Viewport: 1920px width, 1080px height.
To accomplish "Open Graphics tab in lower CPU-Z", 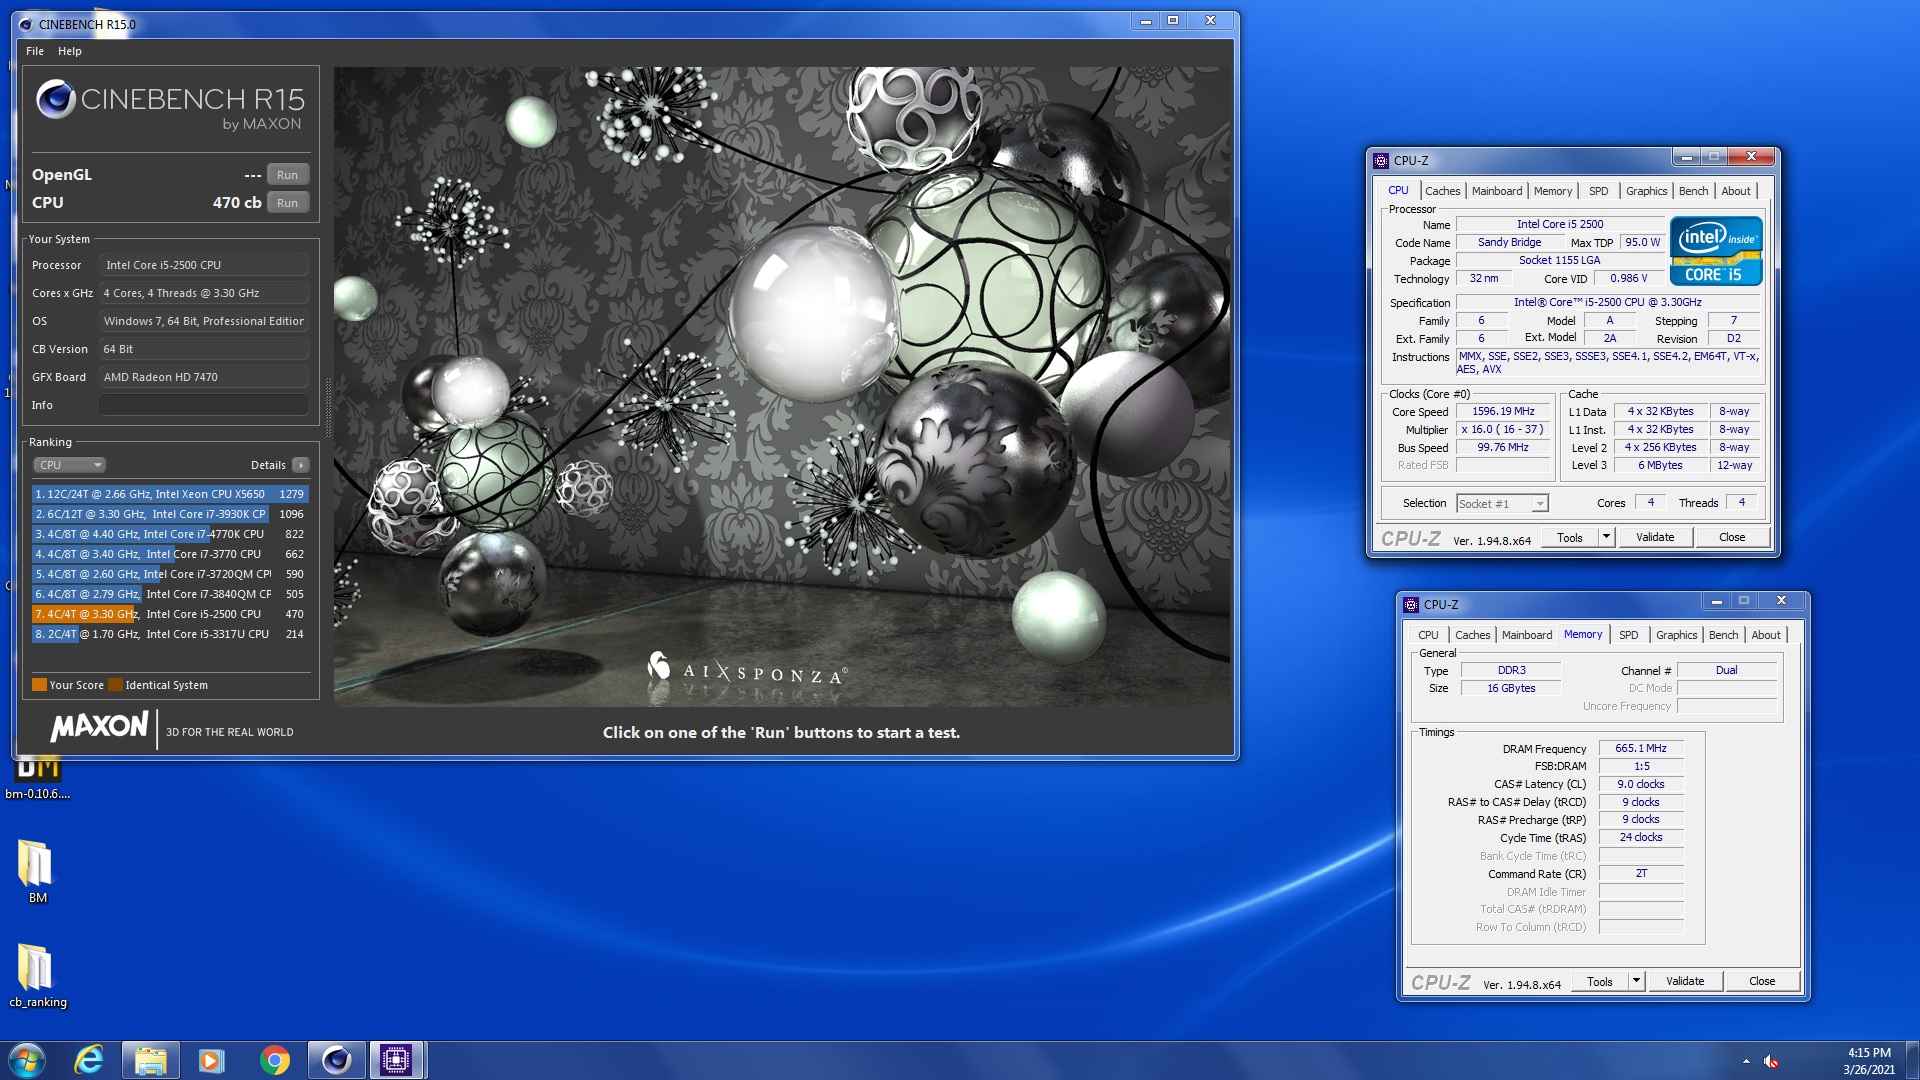I will (x=1676, y=635).
